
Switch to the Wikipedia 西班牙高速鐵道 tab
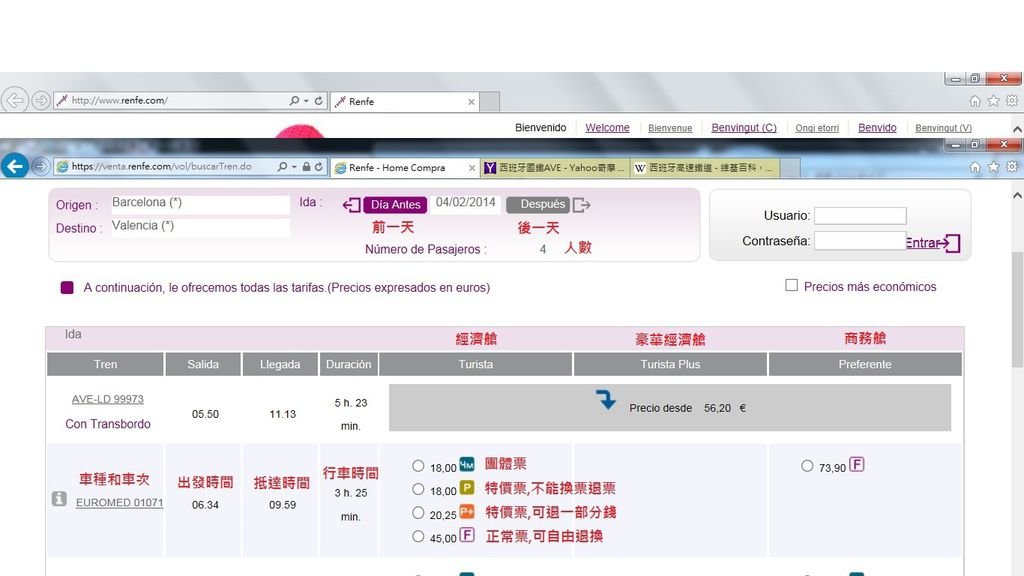click(705, 168)
